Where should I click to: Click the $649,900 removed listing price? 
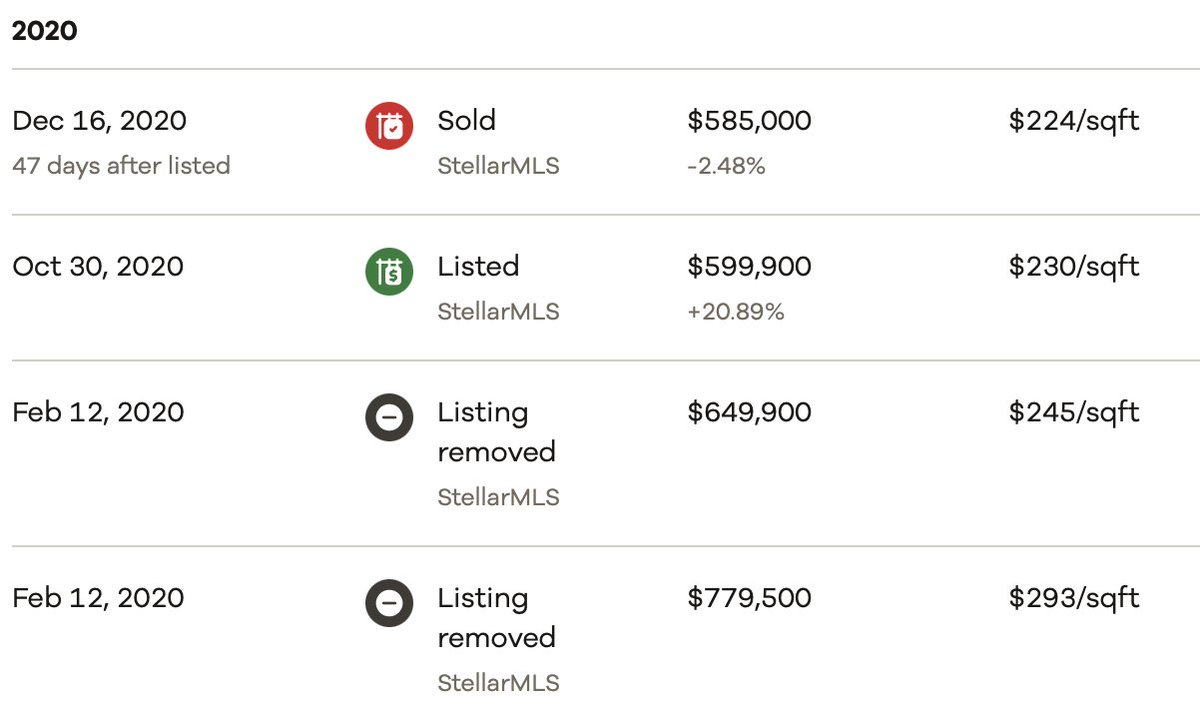click(750, 413)
